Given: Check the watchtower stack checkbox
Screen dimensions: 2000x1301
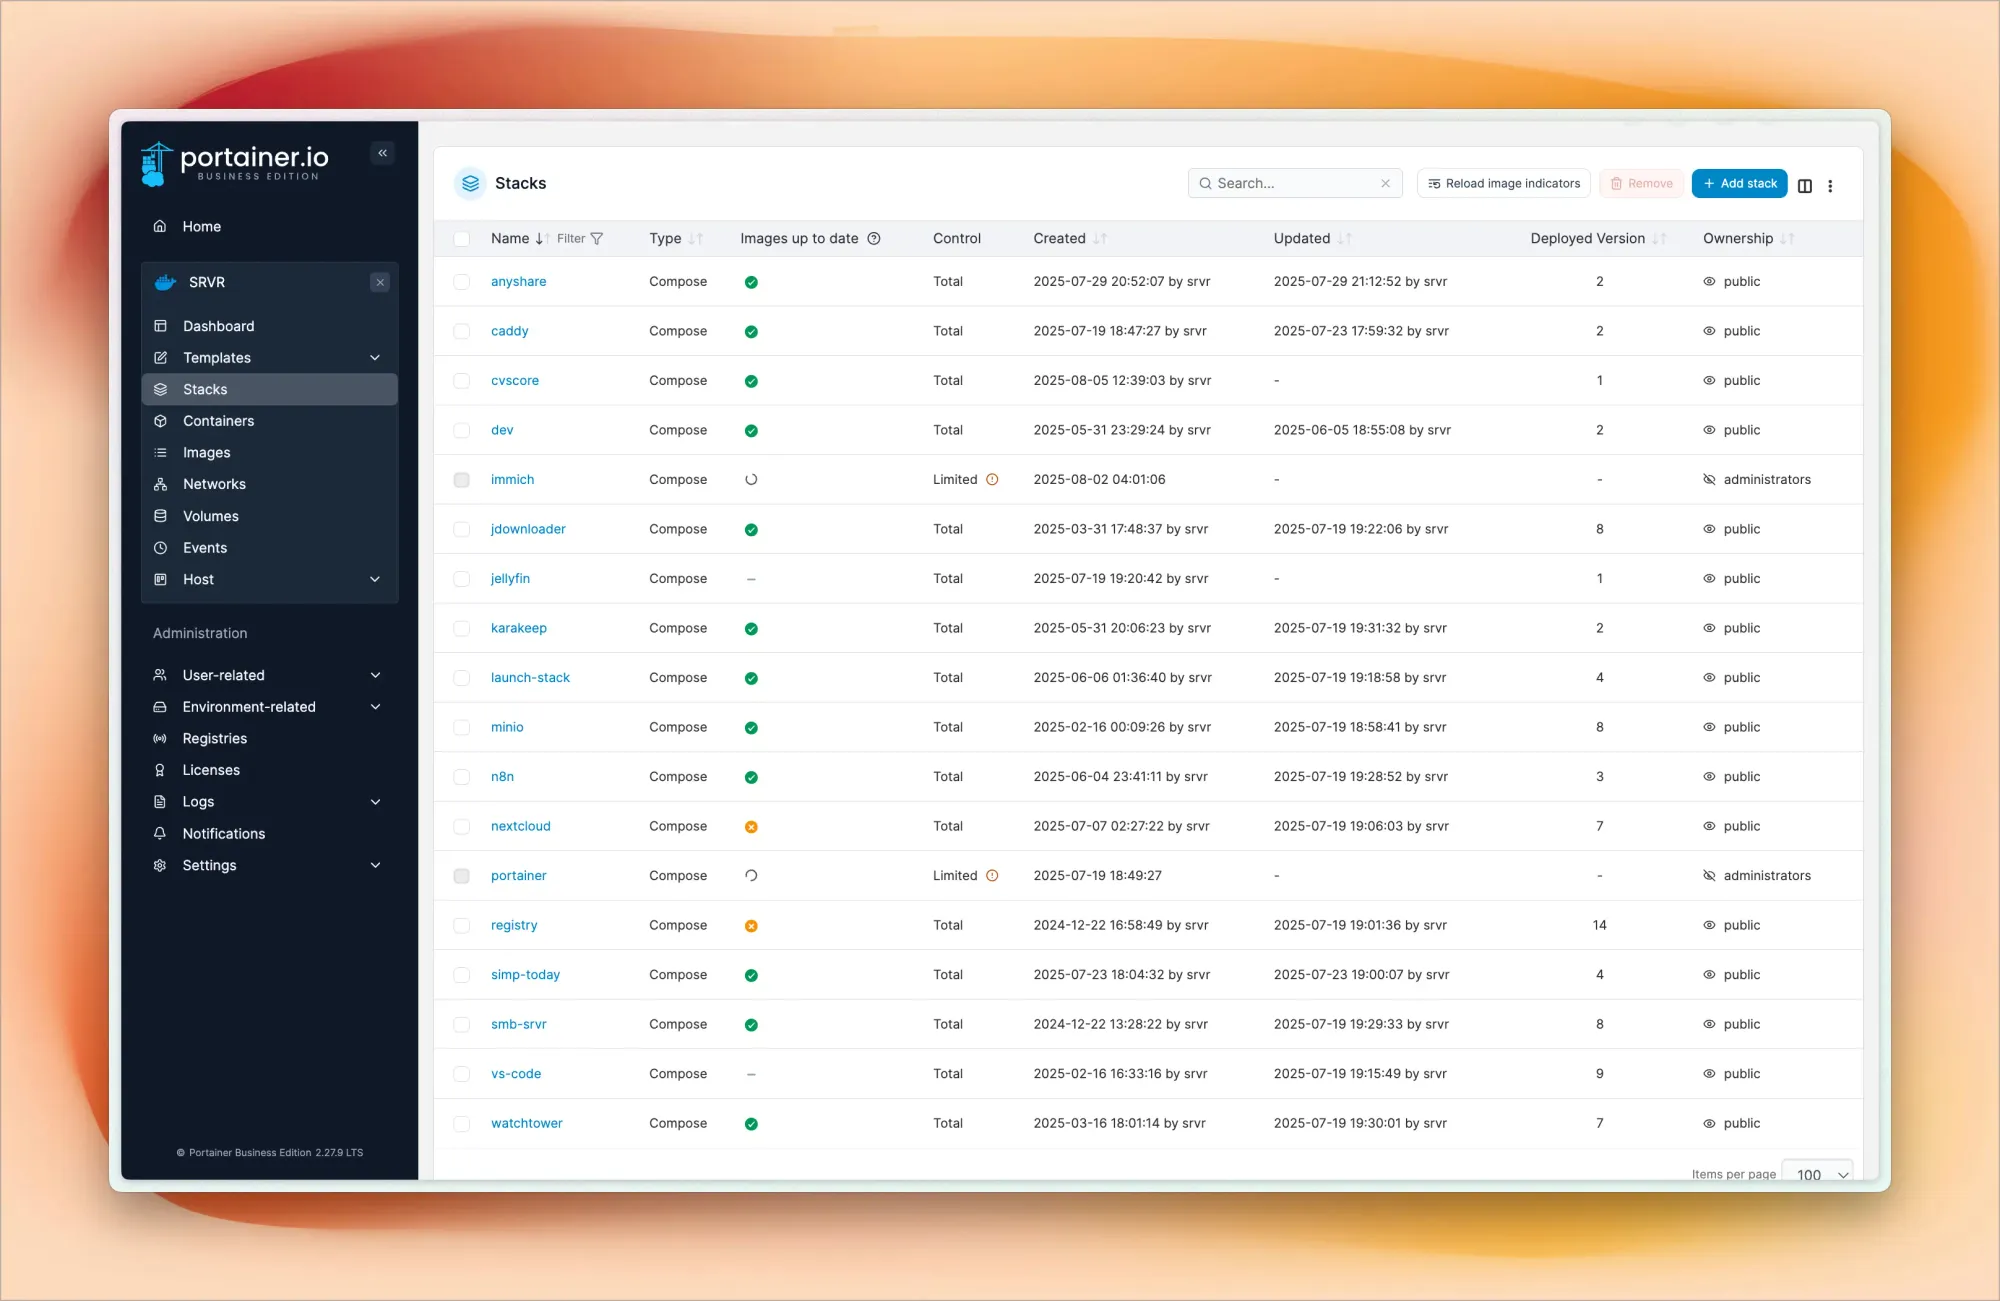Looking at the screenshot, I should pos(461,1123).
